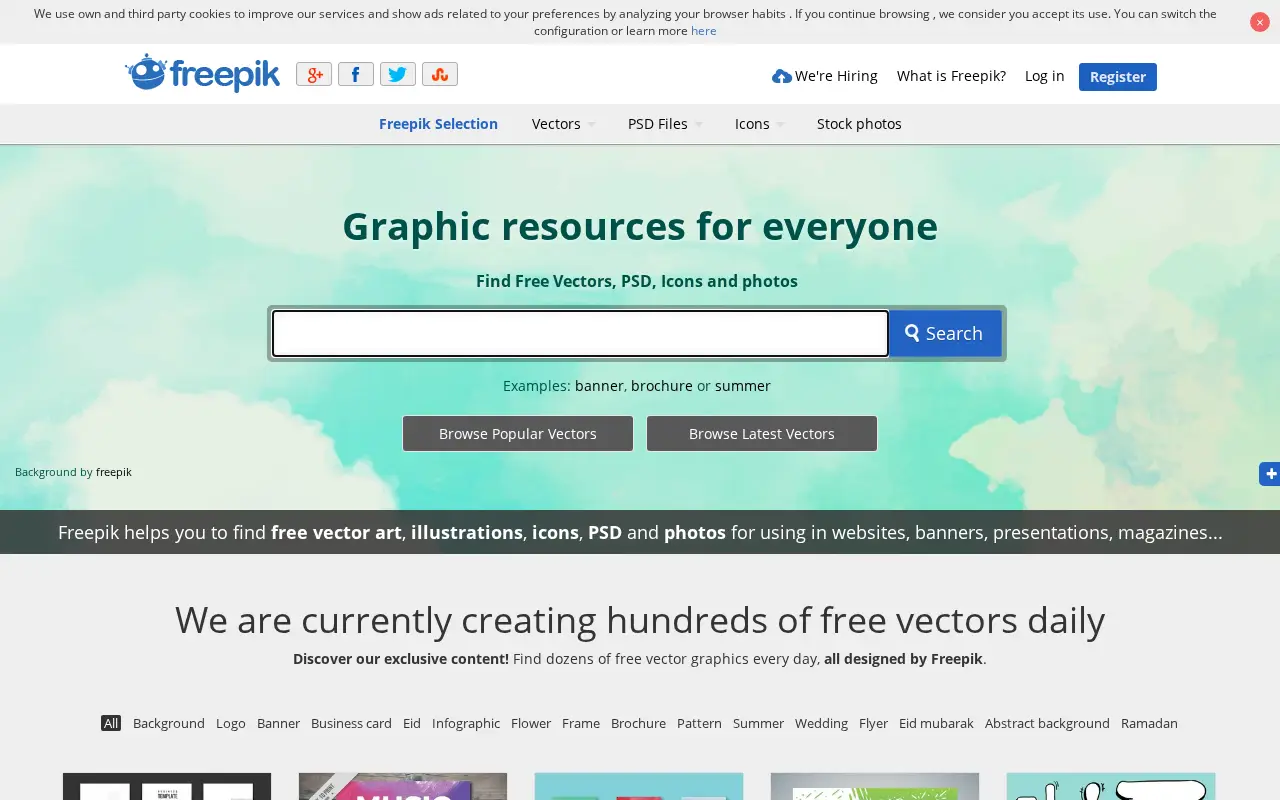This screenshot has height=800, width=1280.
Task: Click Log in
Action: [1044, 76]
